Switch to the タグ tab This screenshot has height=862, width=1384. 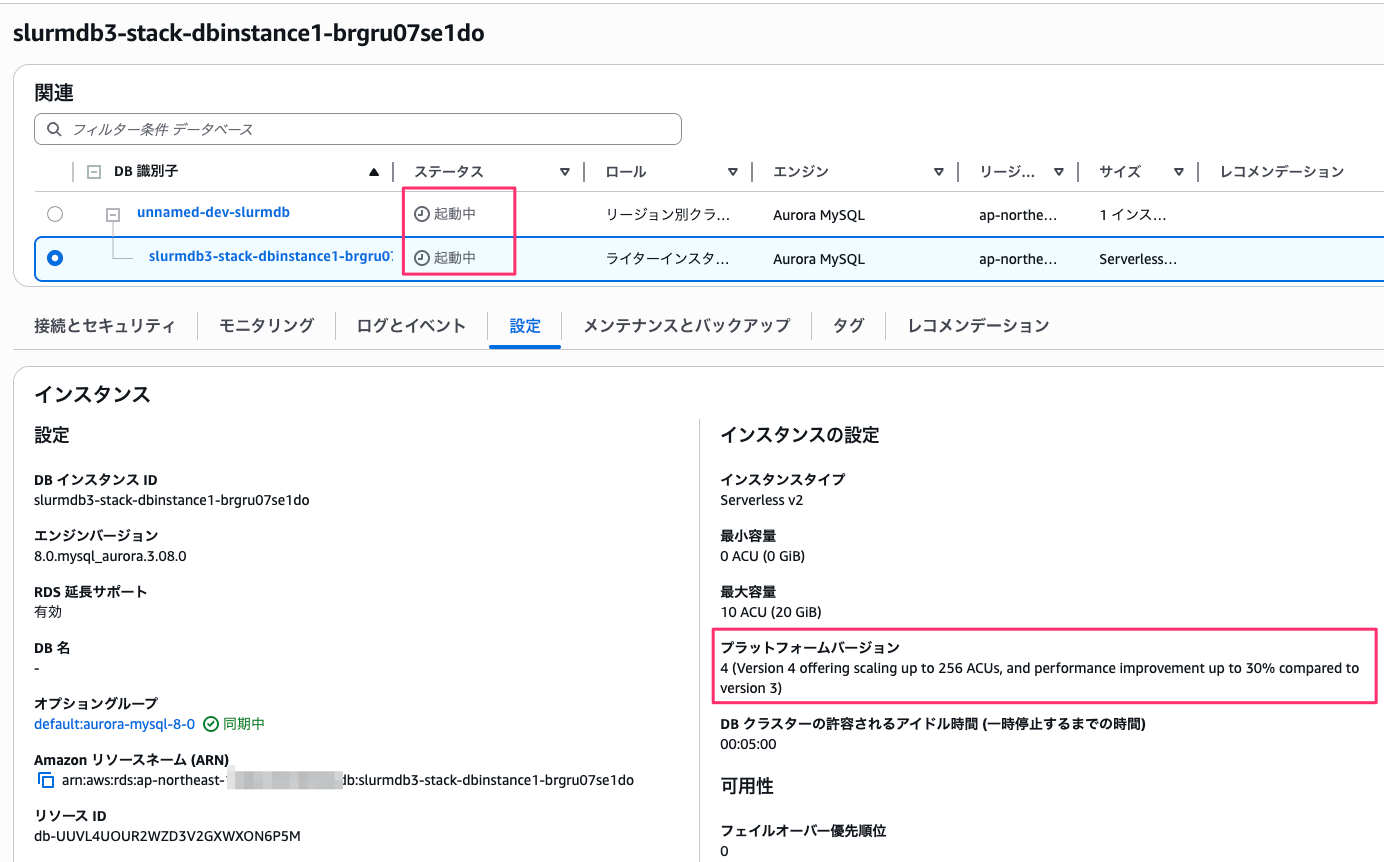[848, 325]
